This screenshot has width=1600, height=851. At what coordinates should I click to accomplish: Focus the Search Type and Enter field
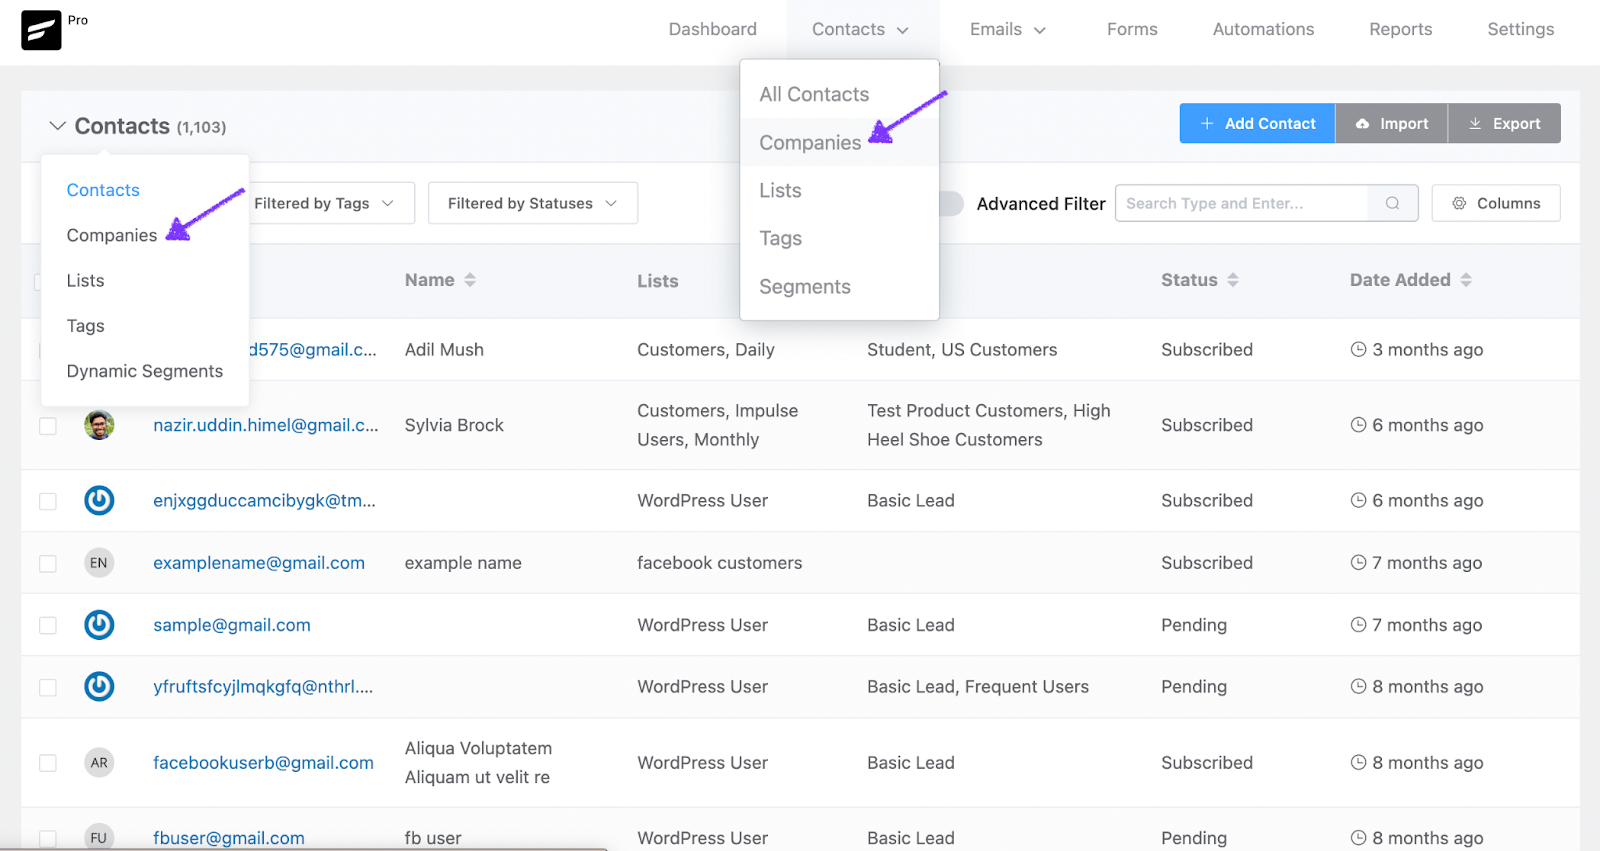click(1242, 203)
